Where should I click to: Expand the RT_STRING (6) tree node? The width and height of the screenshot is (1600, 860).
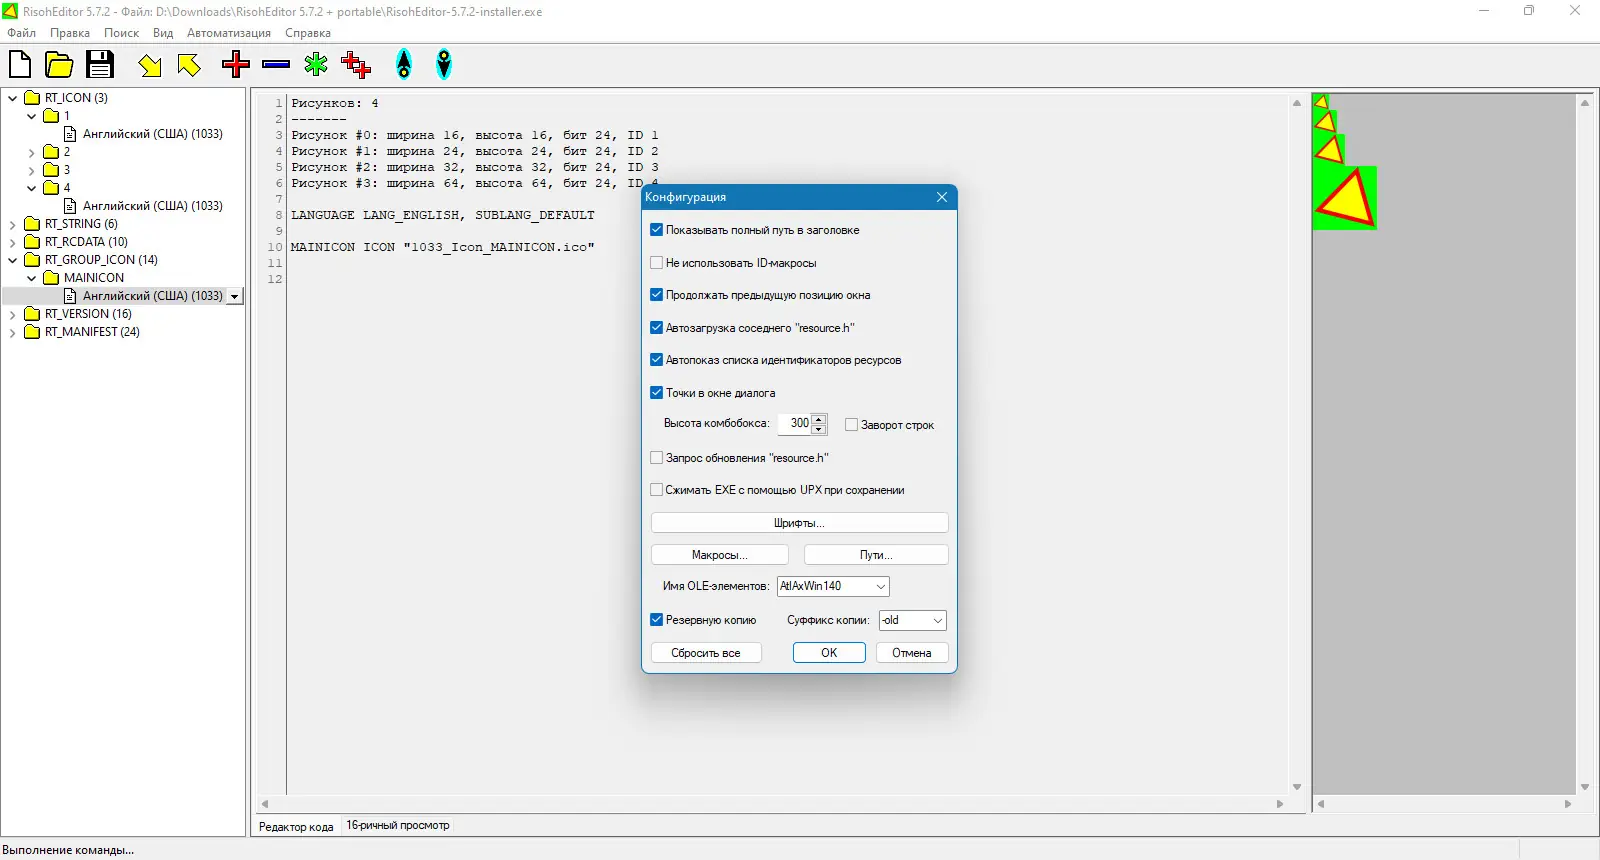coord(13,224)
